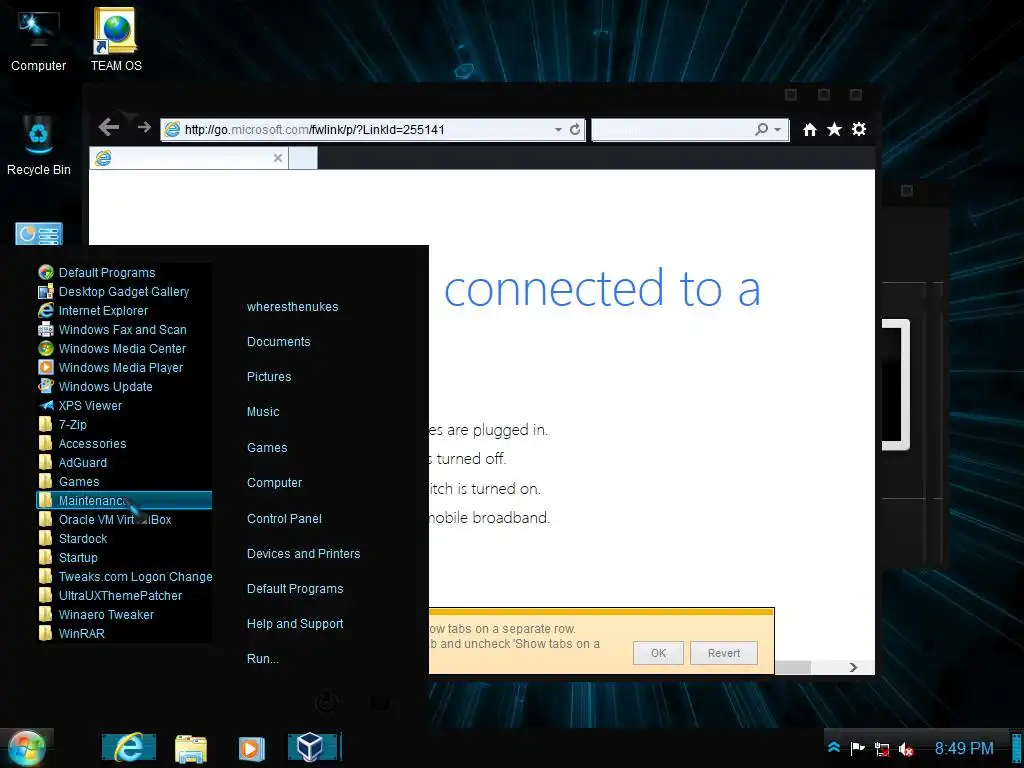The height and width of the screenshot is (768, 1024).
Task: Click the Internet Explorer address bar URL
Action: click(x=314, y=129)
